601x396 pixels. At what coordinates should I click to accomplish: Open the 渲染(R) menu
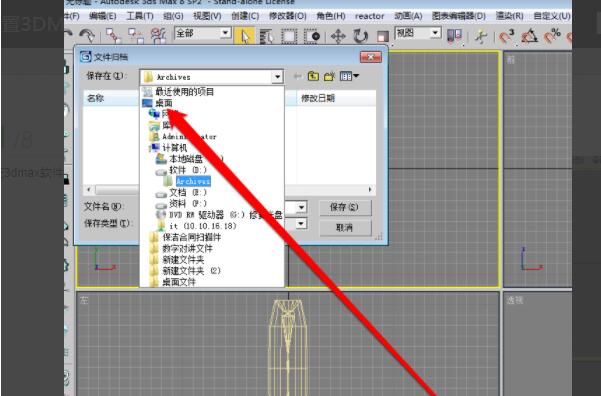point(509,16)
